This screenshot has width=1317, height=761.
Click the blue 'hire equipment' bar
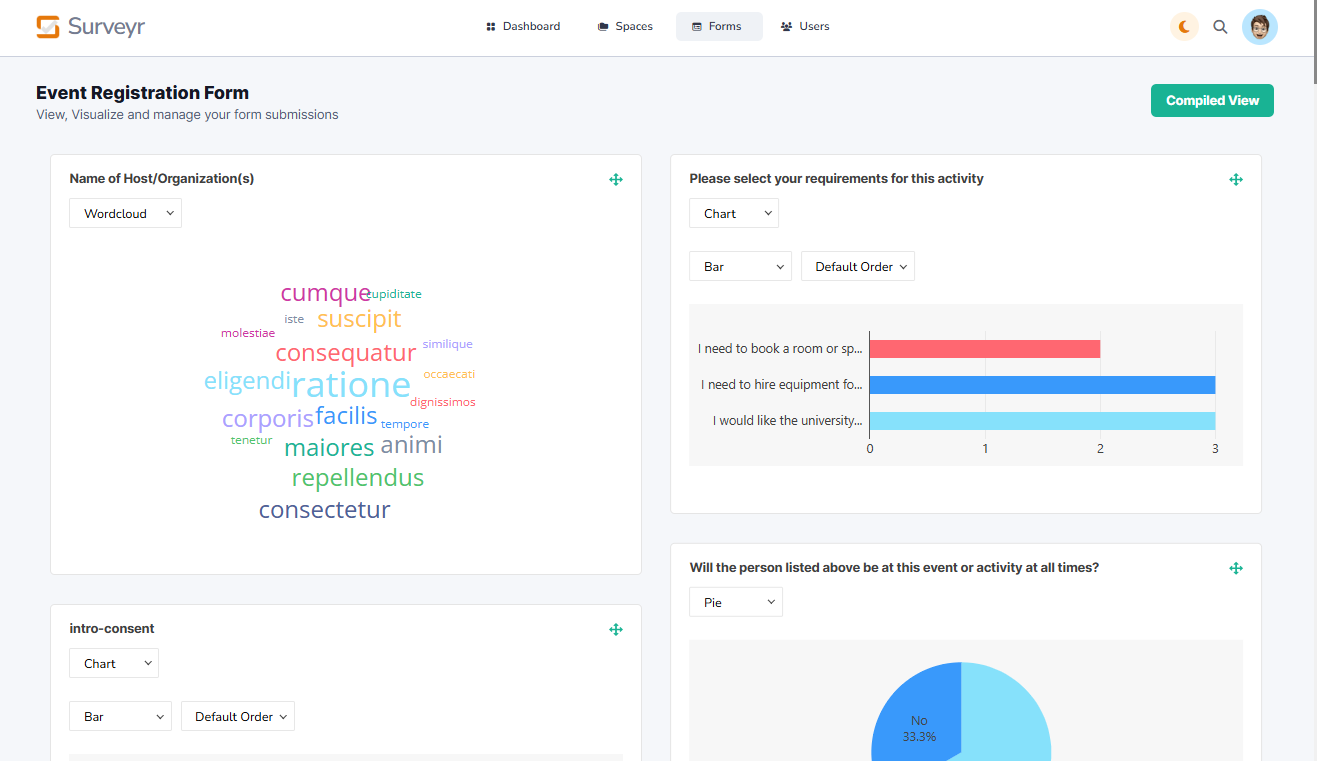coord(1042,385)
